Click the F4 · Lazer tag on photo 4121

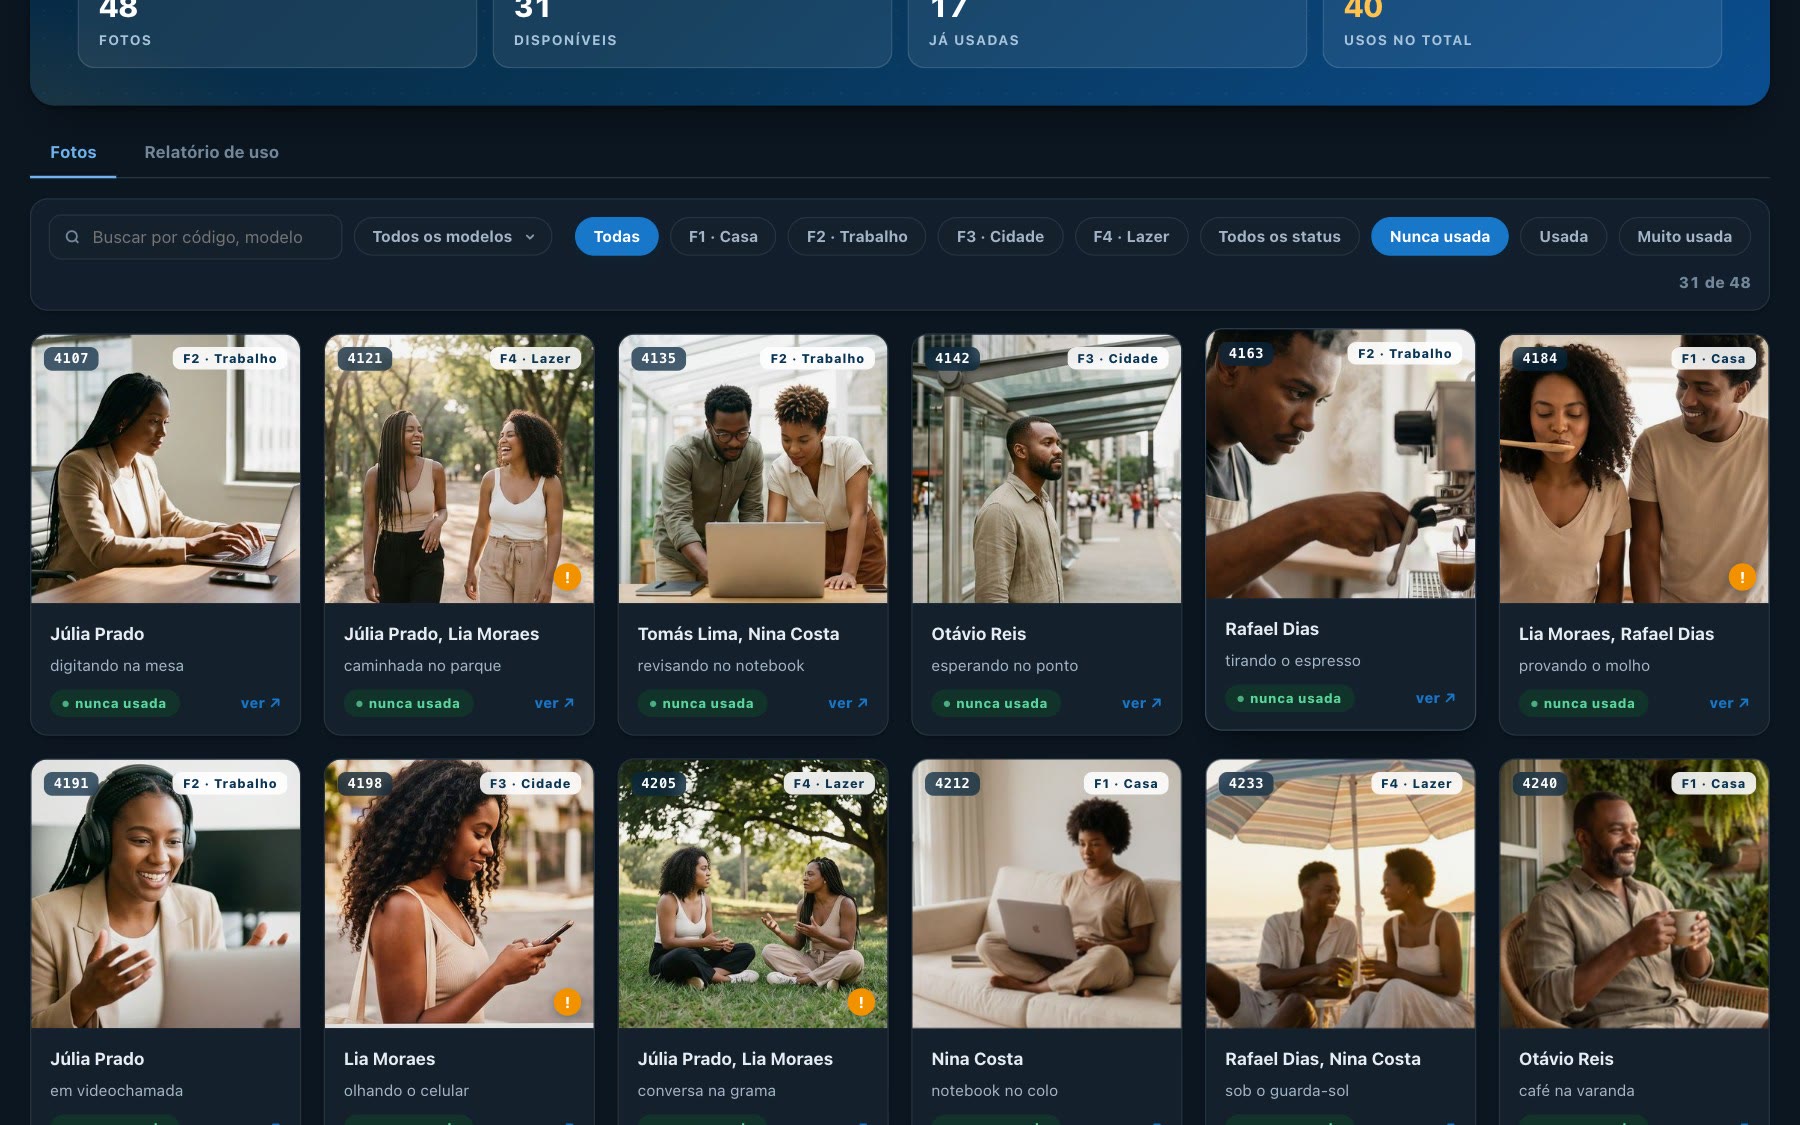(x=535, y=358)
